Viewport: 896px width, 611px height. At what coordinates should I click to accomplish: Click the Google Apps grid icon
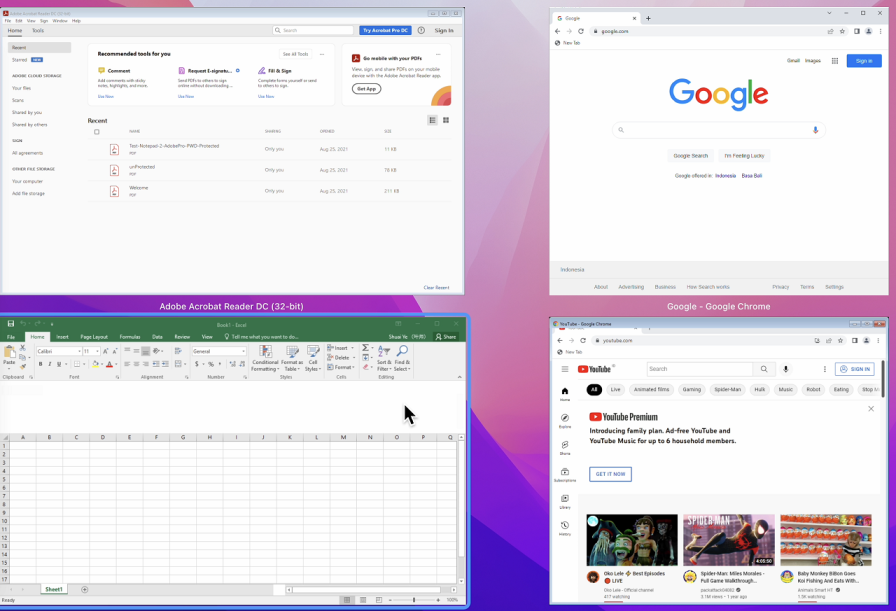click(x=835, y=61)
